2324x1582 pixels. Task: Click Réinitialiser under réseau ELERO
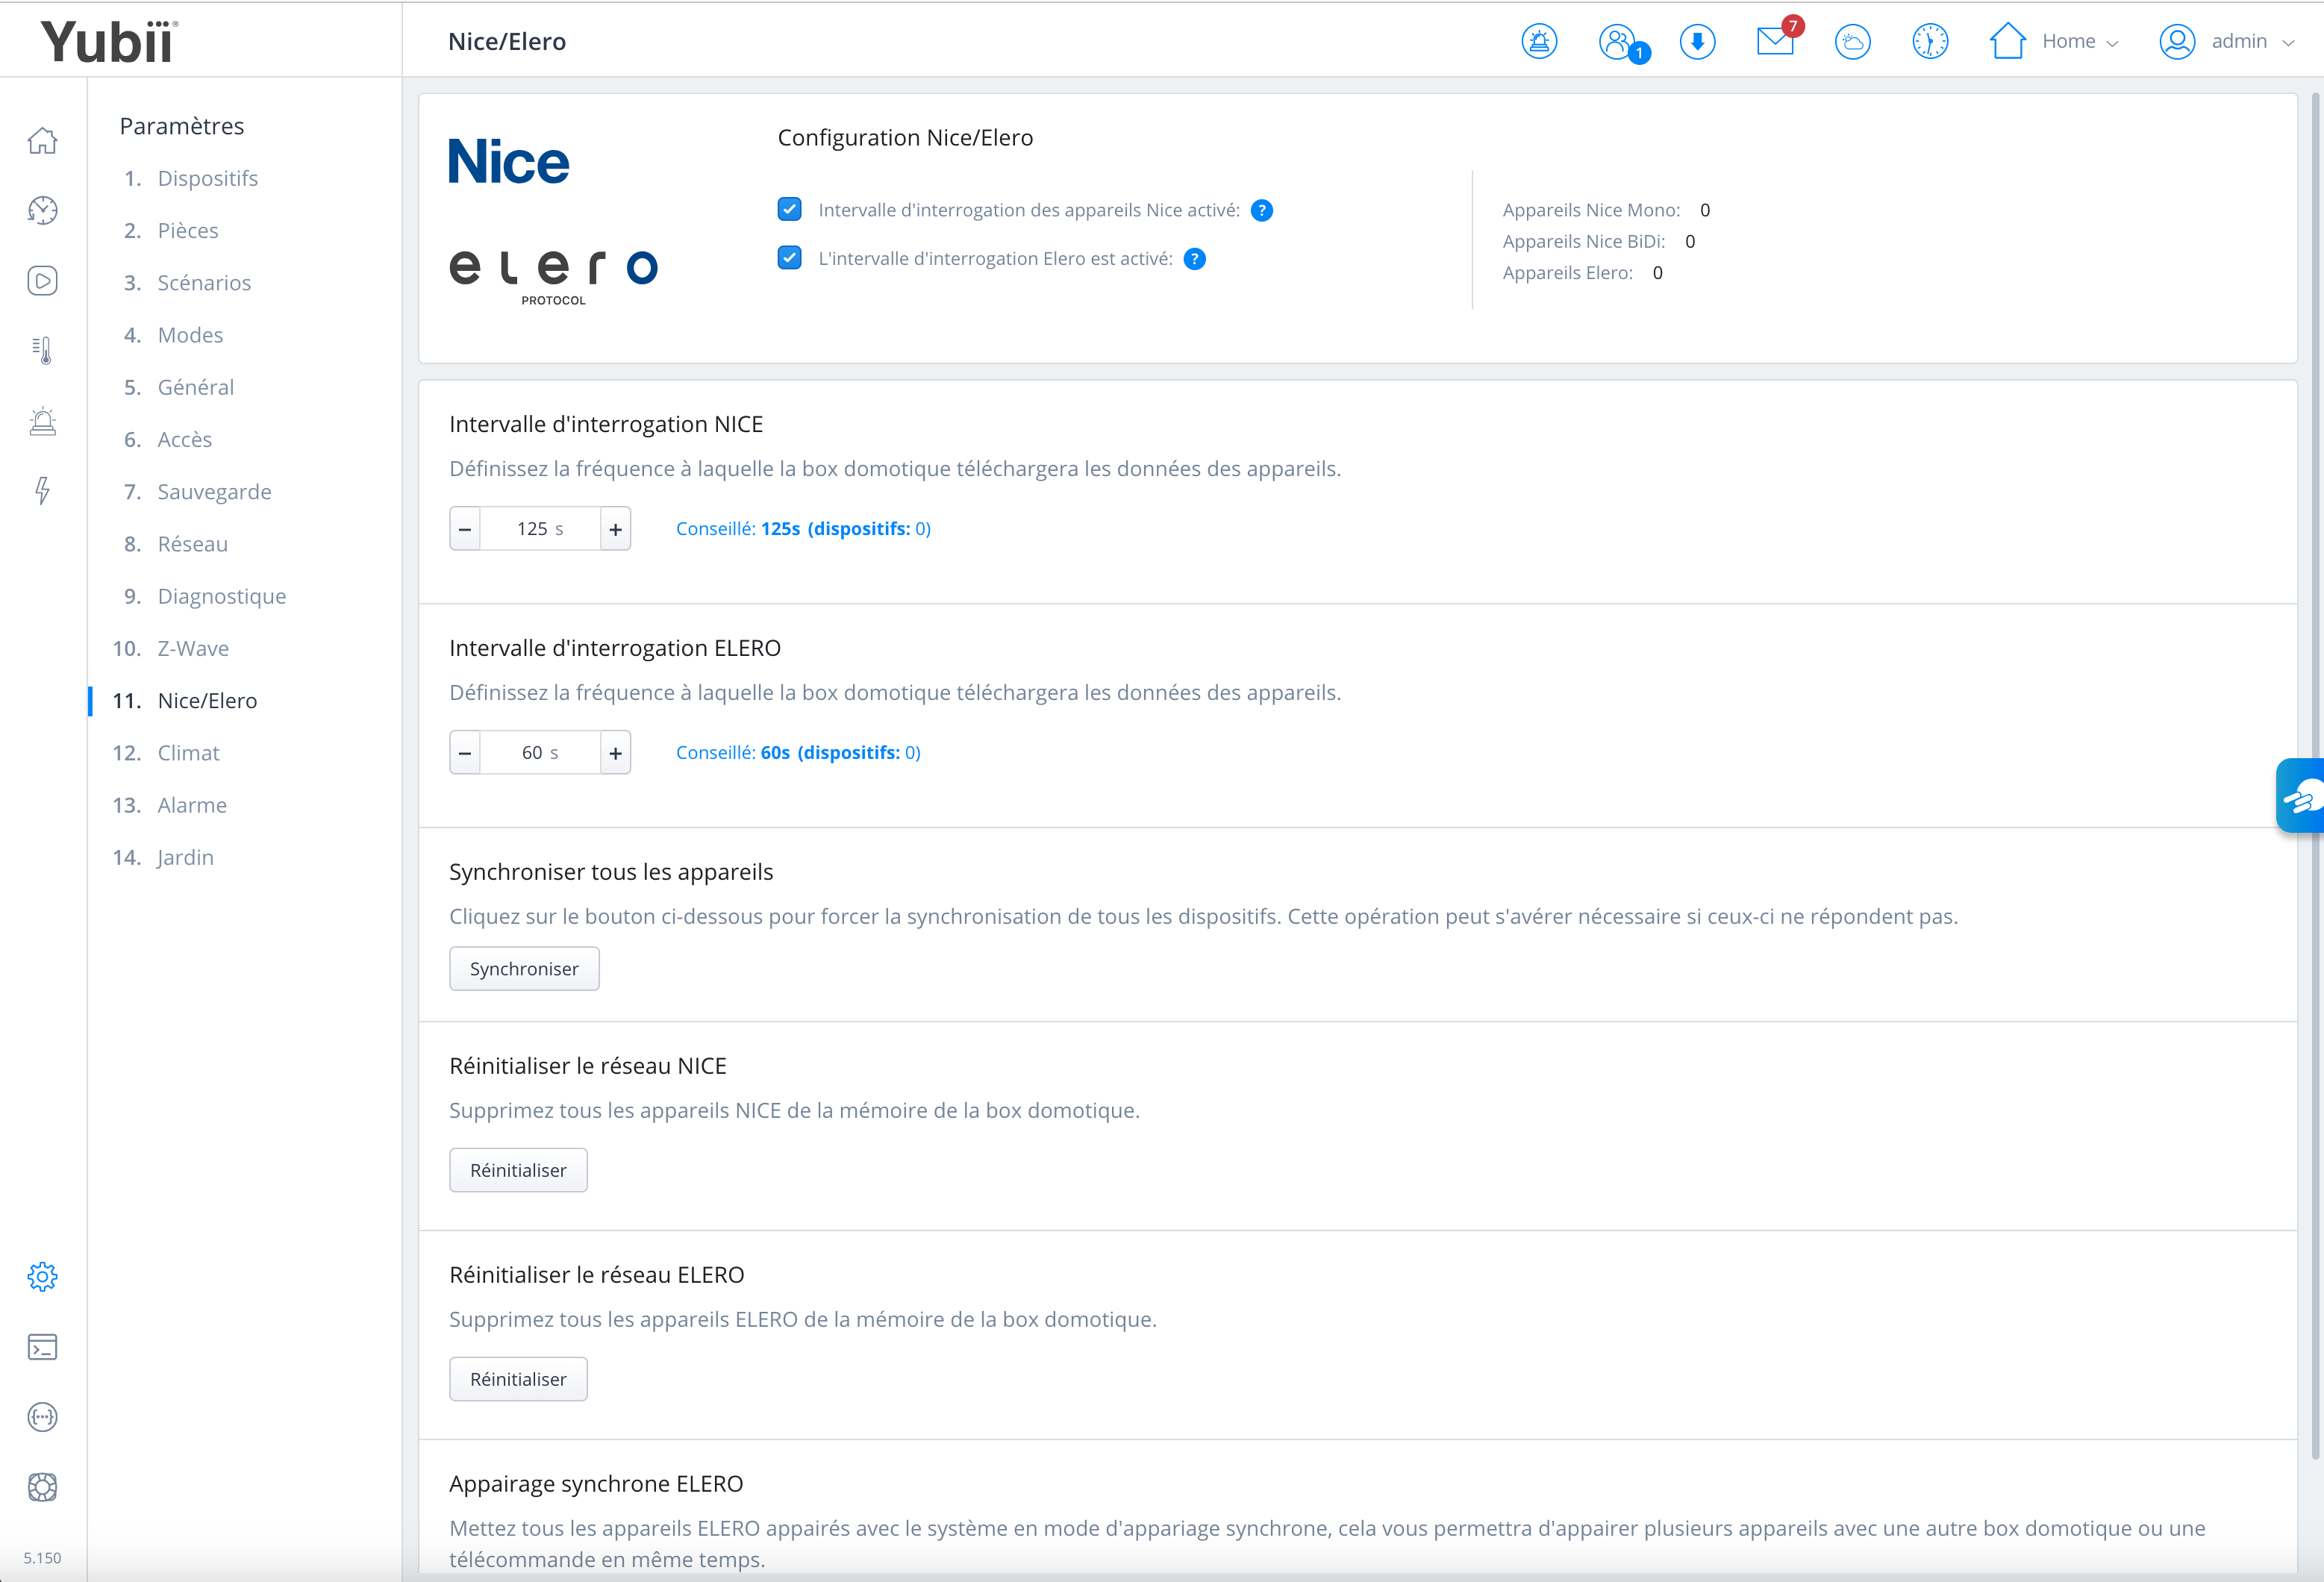518,1379
